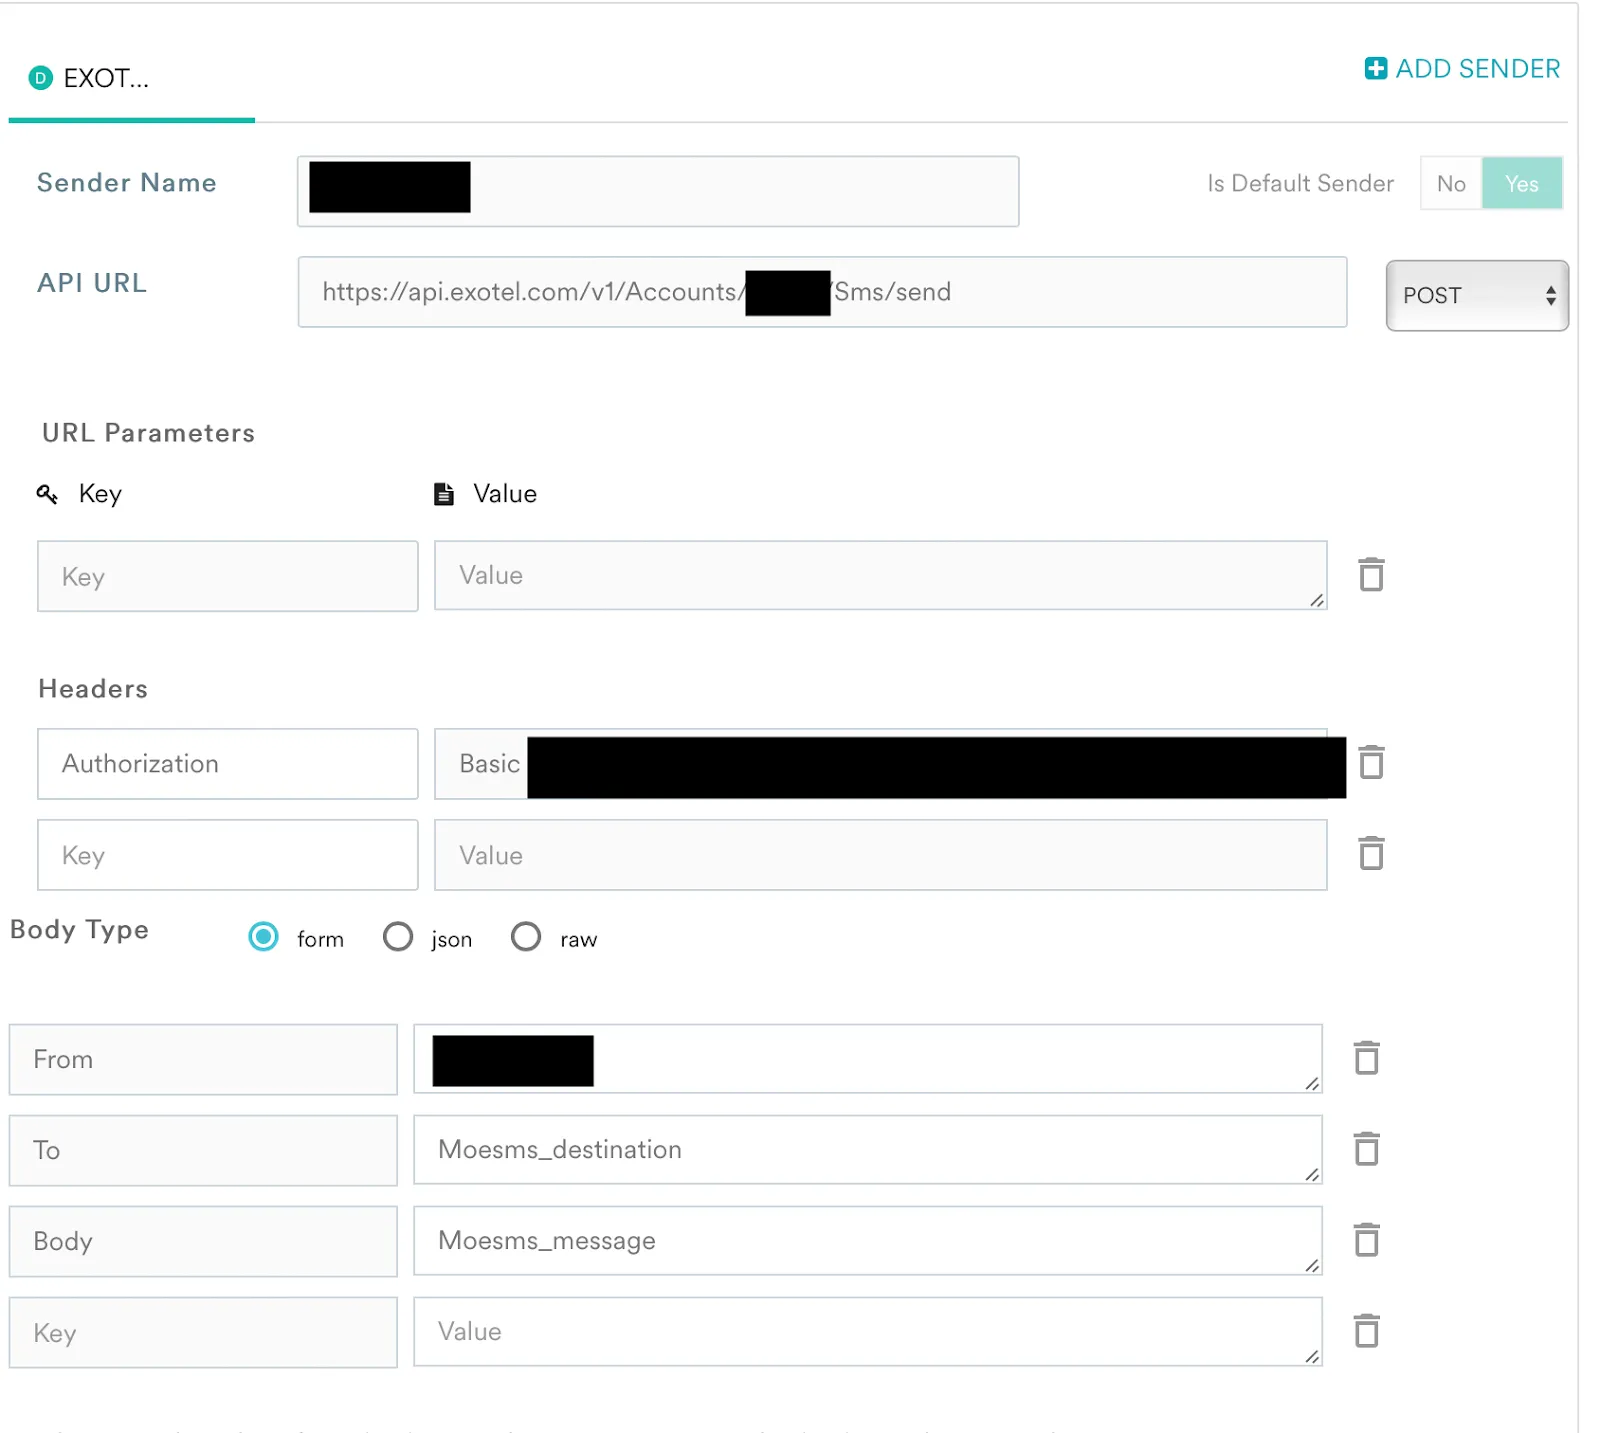Image resolution: width=1600 pixels, height=1433 pixels.
Task: Click the URL Parameters Value field
Action: pos(880,575)
